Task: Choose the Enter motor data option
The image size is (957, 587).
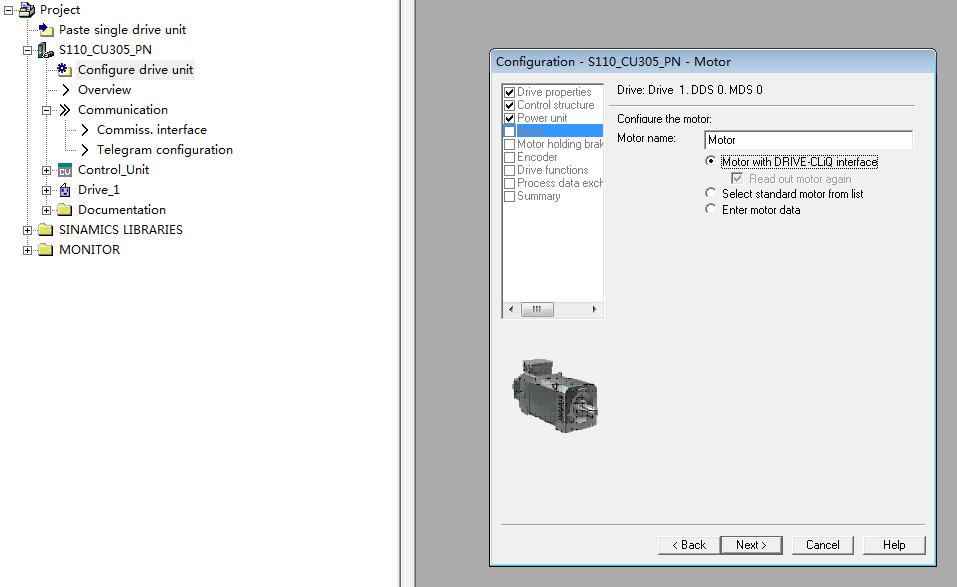Action: pyautogui.click(x=710, y=209)
